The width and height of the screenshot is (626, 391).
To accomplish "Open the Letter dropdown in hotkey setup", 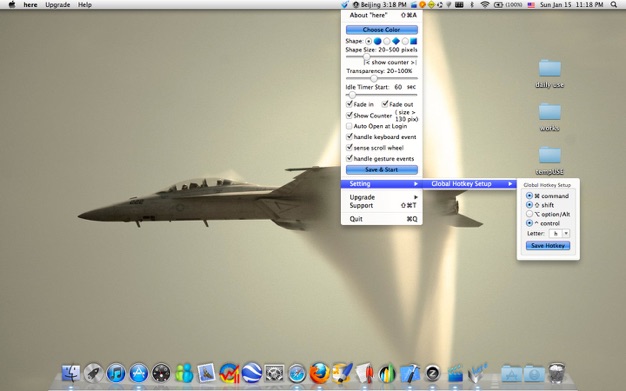I will pyautogui.click(x=560, y=234).
